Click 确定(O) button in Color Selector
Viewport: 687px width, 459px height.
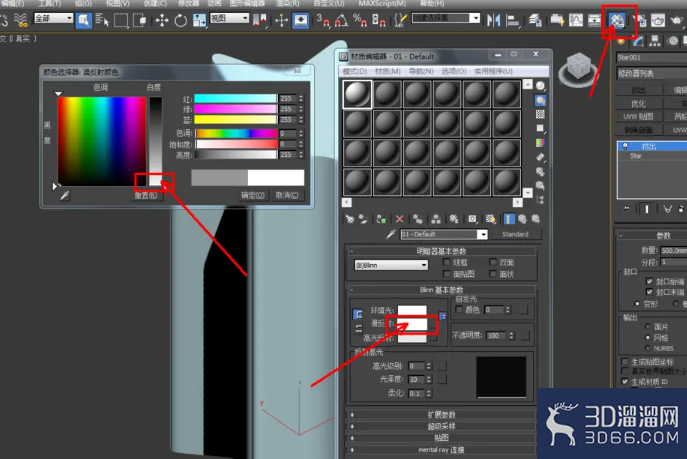(253, 195)
